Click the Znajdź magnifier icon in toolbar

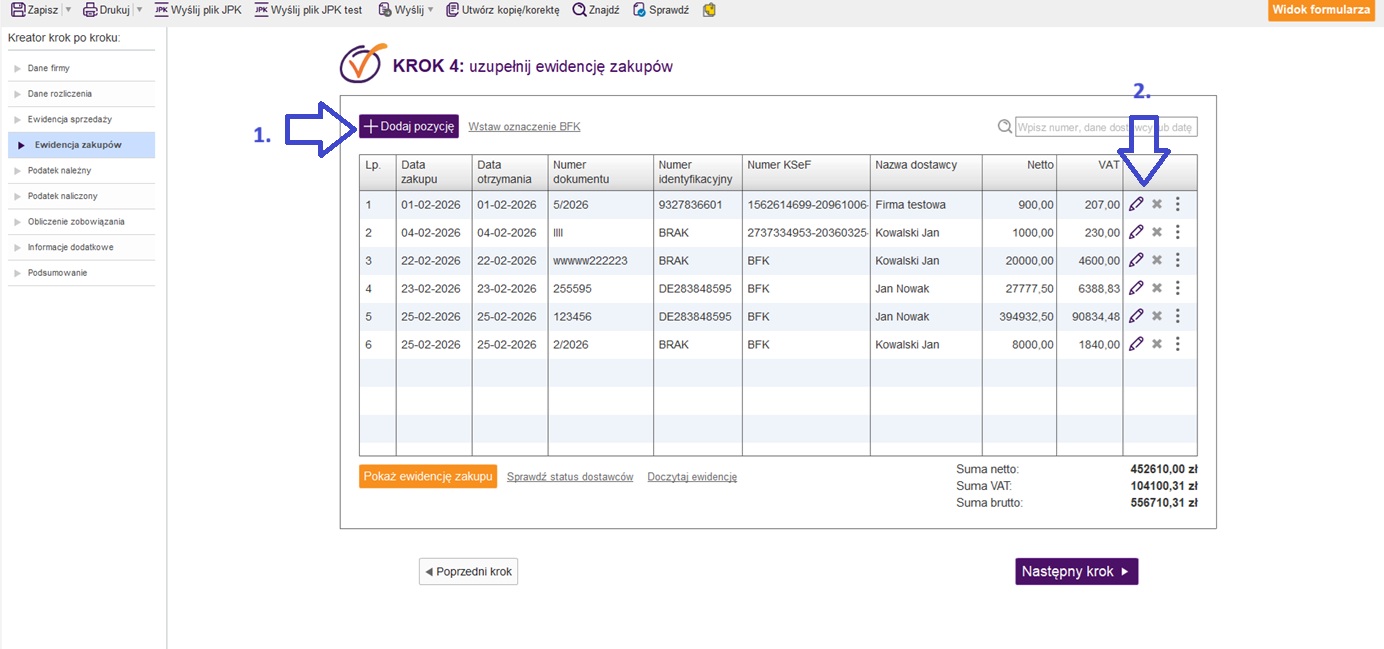[579, 10]
